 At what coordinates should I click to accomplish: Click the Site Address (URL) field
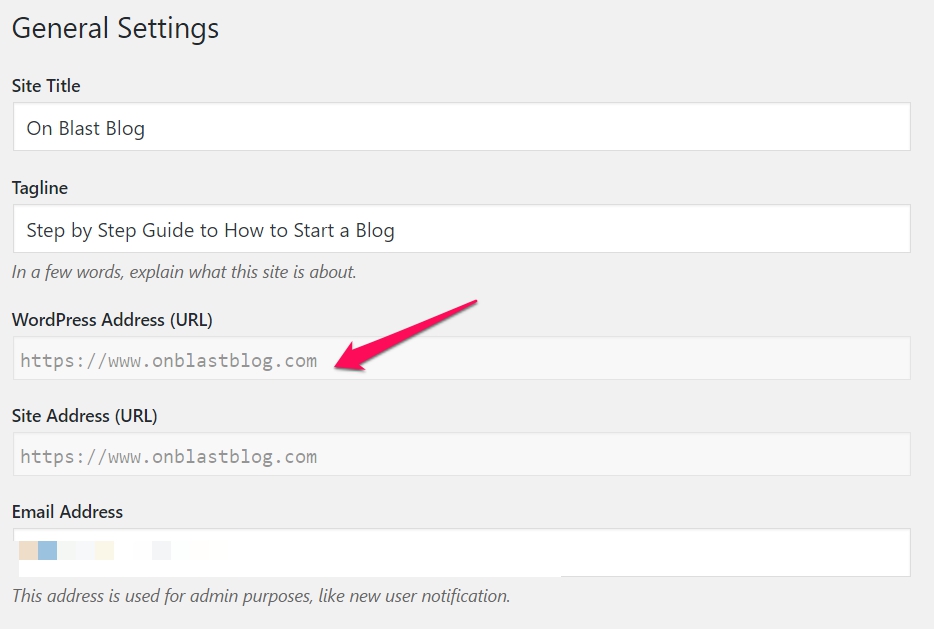tap(462, 454)
